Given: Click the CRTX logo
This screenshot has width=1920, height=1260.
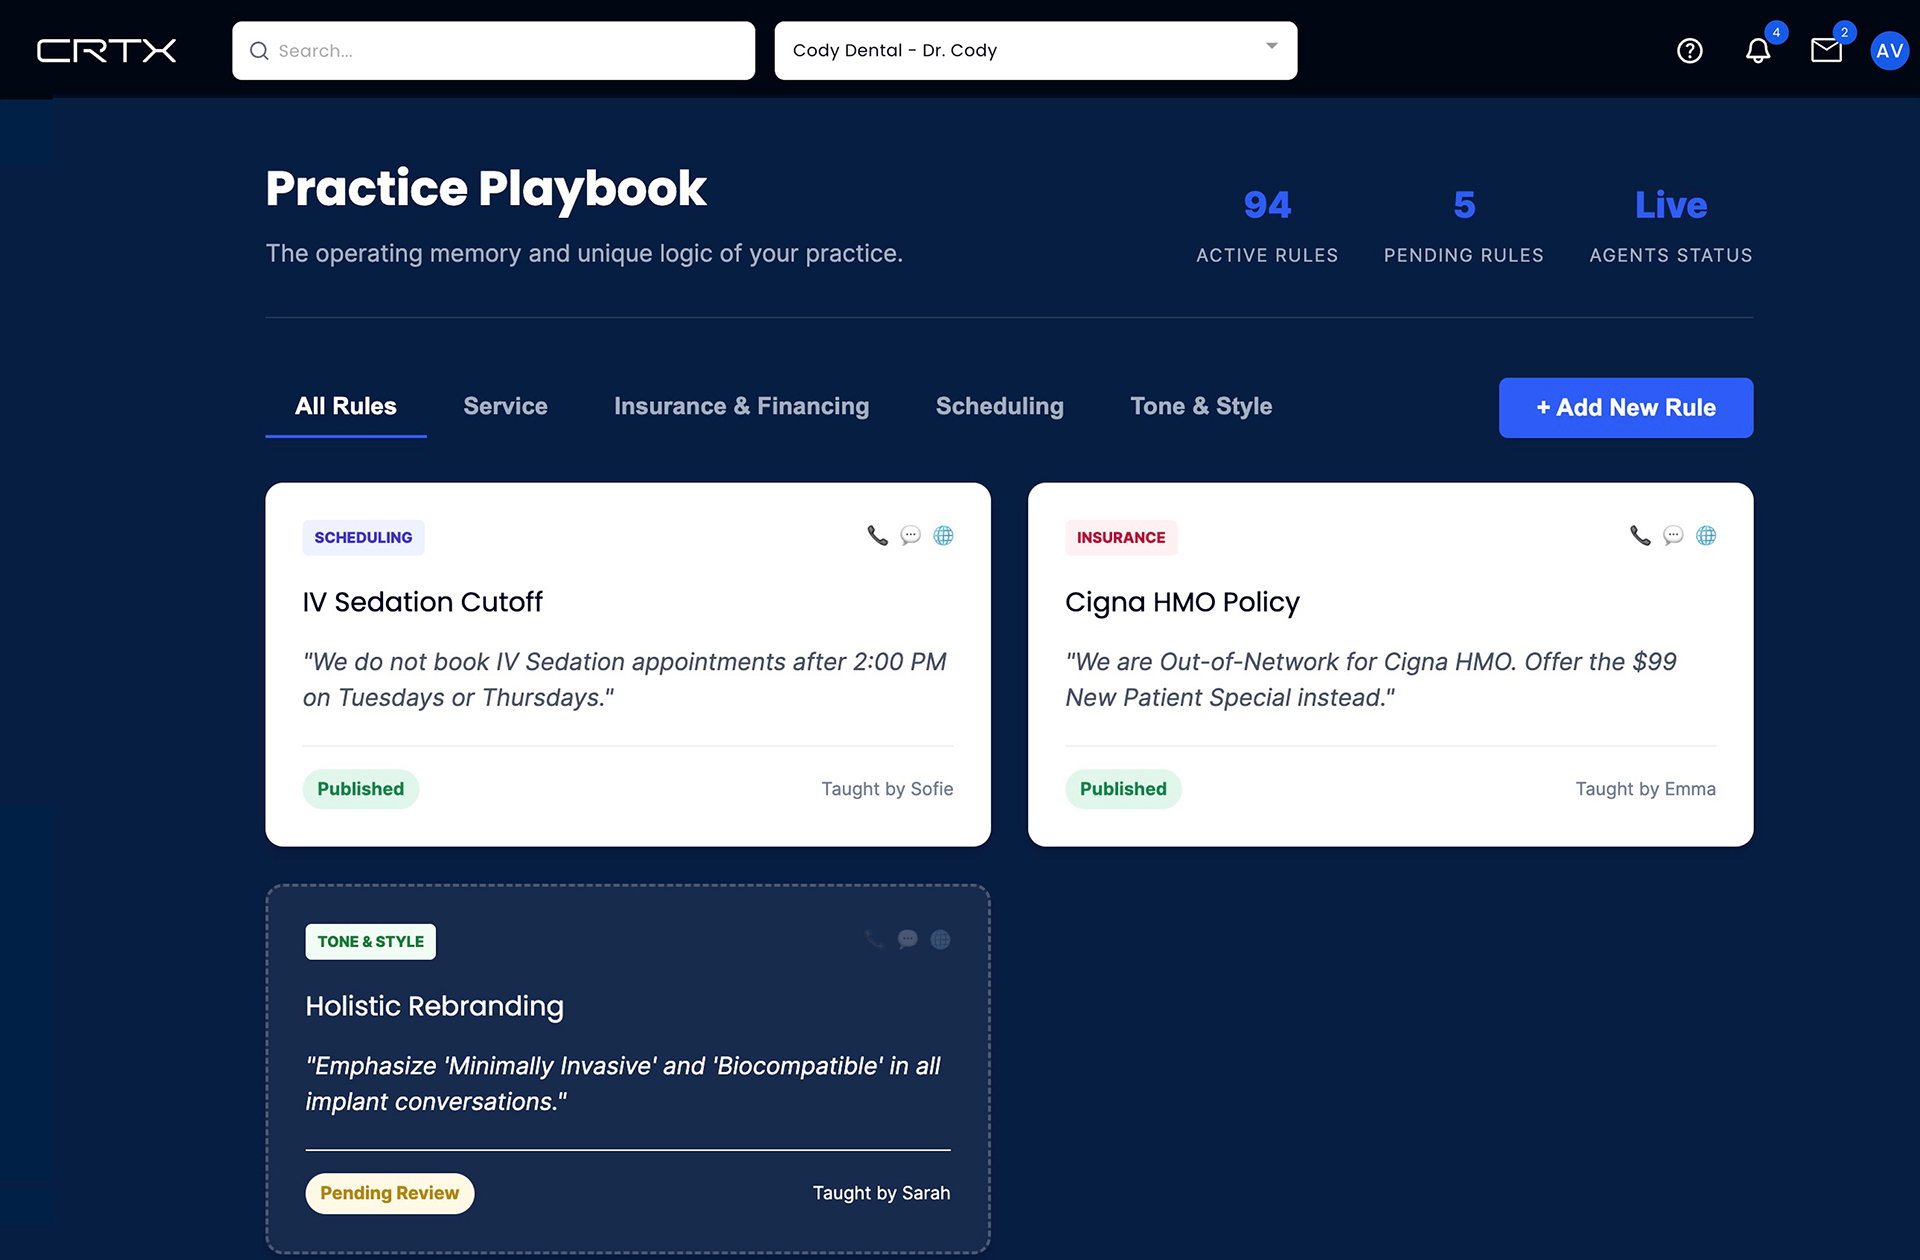Looking at the screenshot, I should (106, 51).
